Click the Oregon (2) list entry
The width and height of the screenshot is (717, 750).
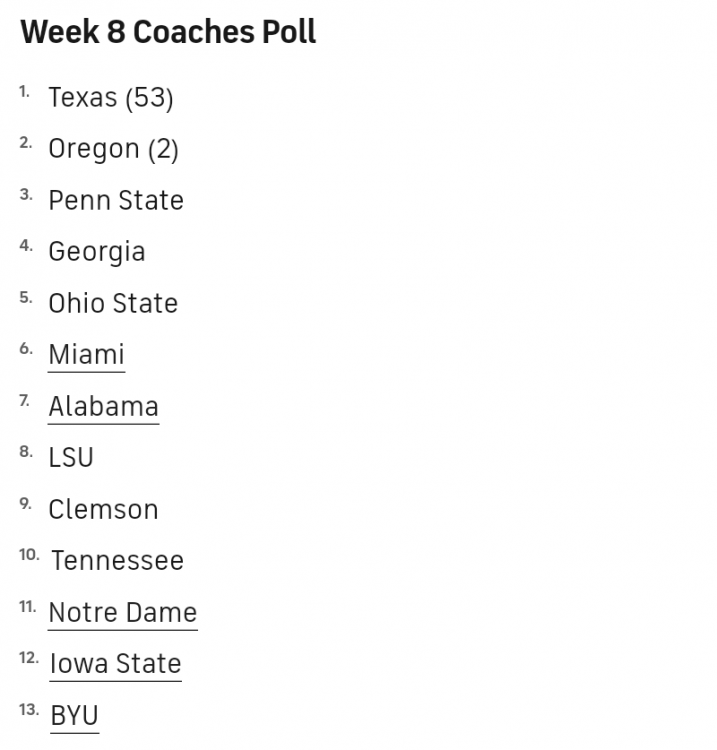coord(113,149)
